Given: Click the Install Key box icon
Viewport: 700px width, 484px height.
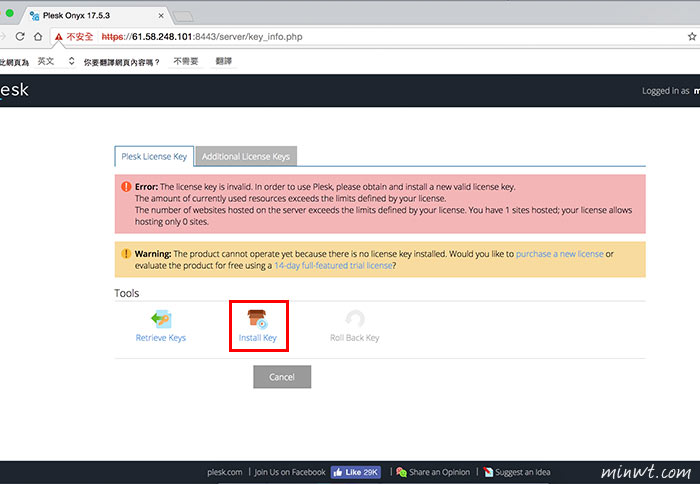Looking at the screenshot, I should 258,319.
